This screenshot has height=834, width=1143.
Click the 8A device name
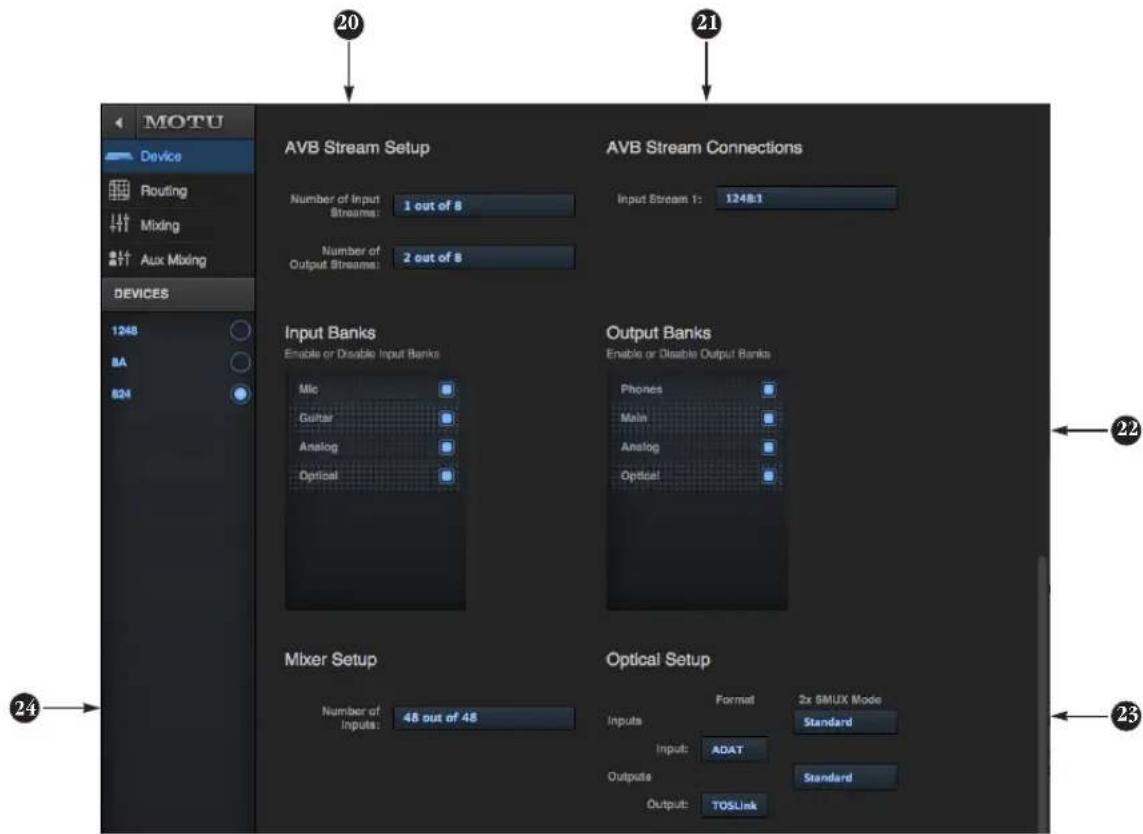pos(119,362)
